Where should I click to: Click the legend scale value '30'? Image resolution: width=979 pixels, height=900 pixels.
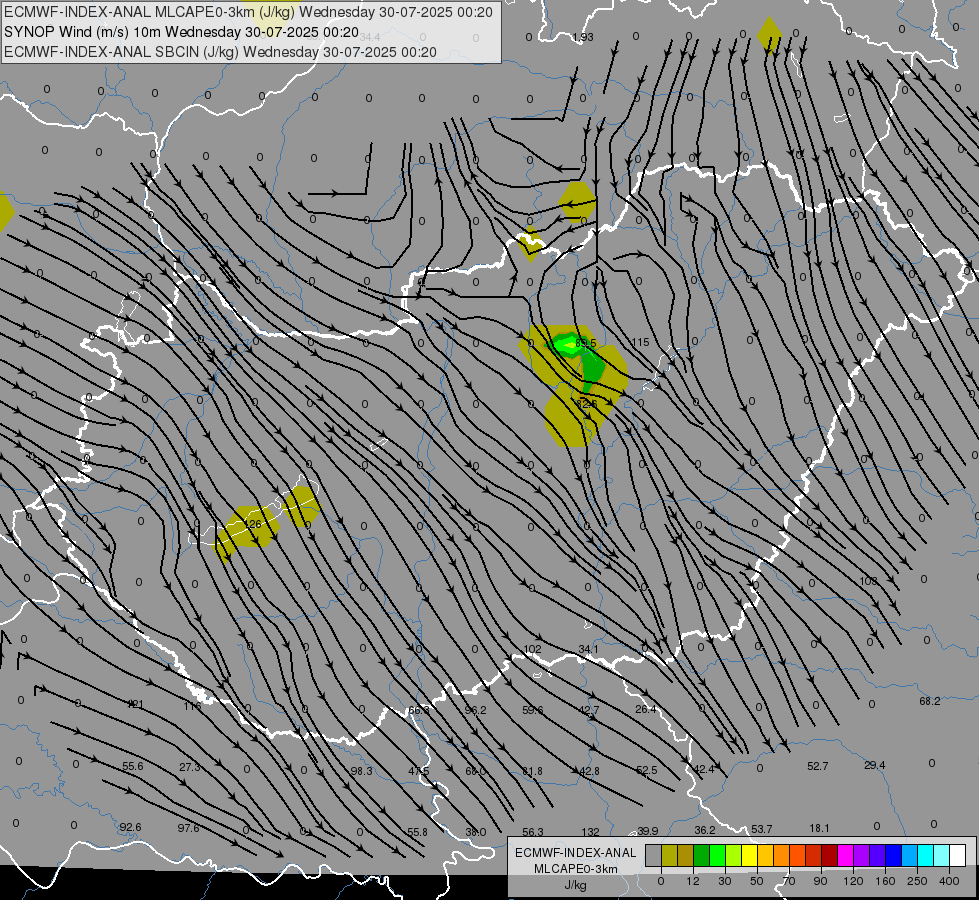pos(724,881)
